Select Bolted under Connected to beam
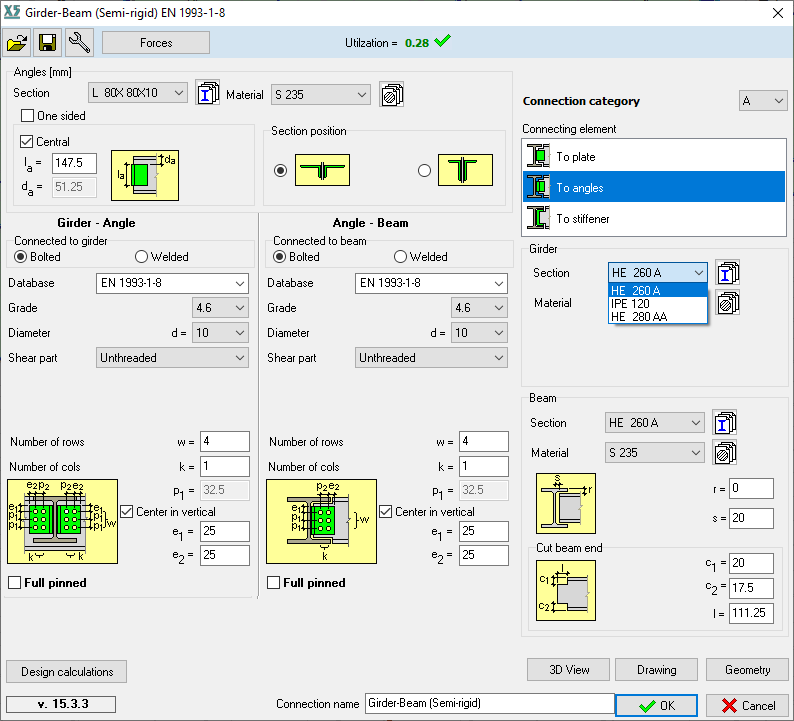The image size is (794, 721). (280, 257)
